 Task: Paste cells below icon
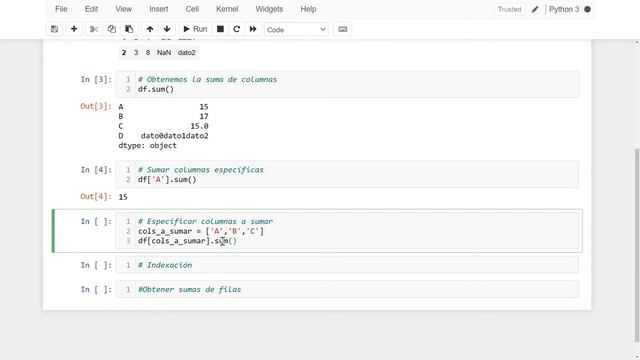coord(129,29)
